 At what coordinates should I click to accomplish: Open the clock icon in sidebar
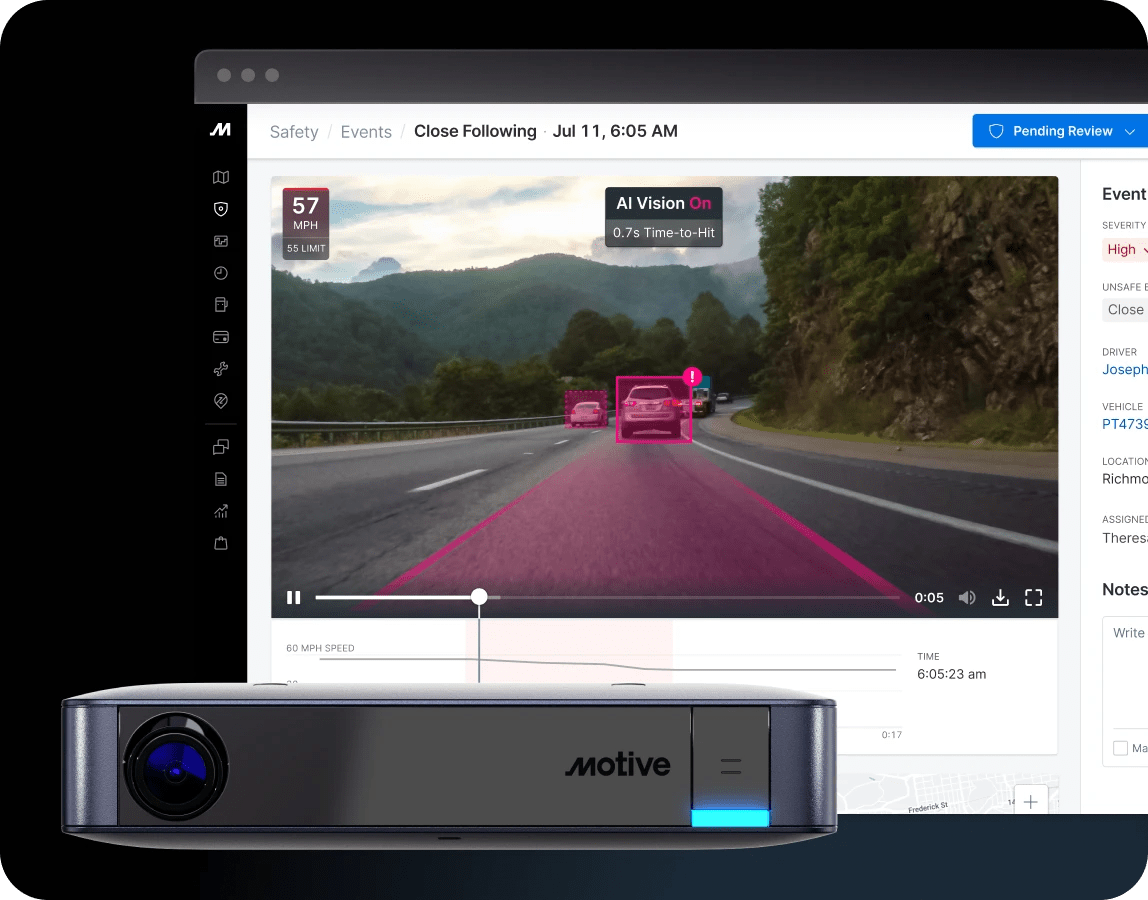pos(221,273)
